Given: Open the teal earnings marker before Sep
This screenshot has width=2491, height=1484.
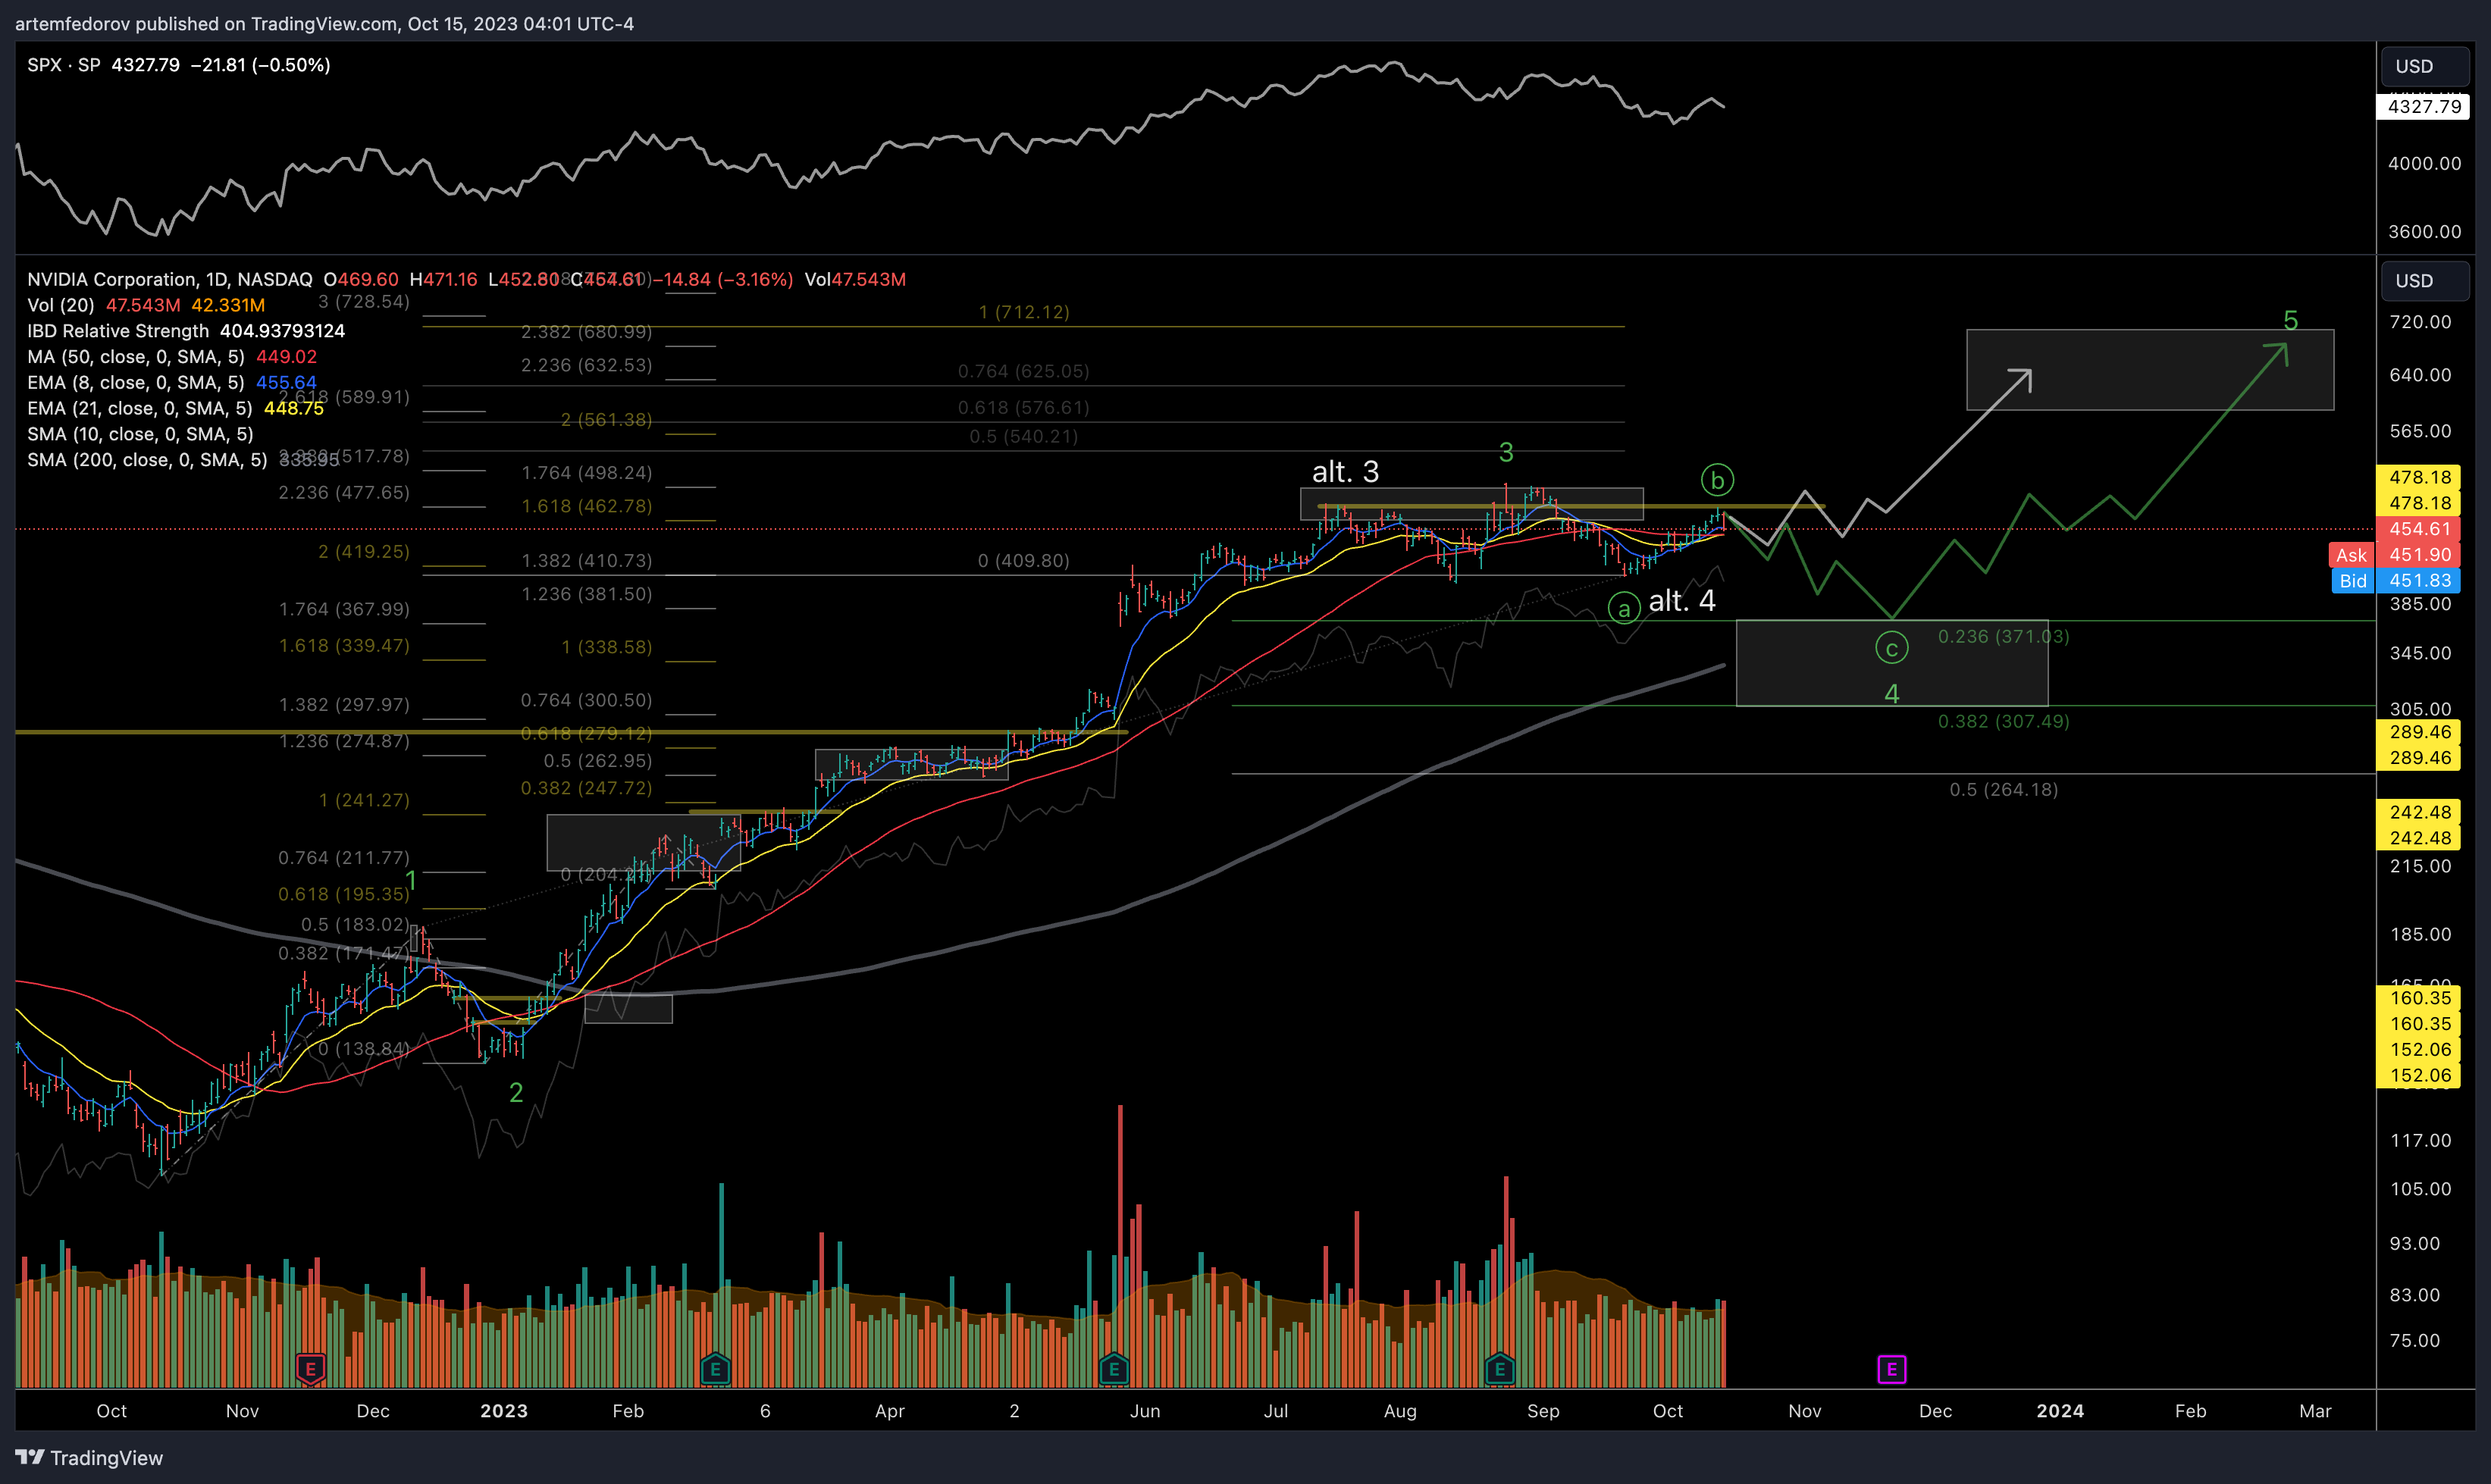Looking at the screenshot, I should click(x=1499, y=1368).
